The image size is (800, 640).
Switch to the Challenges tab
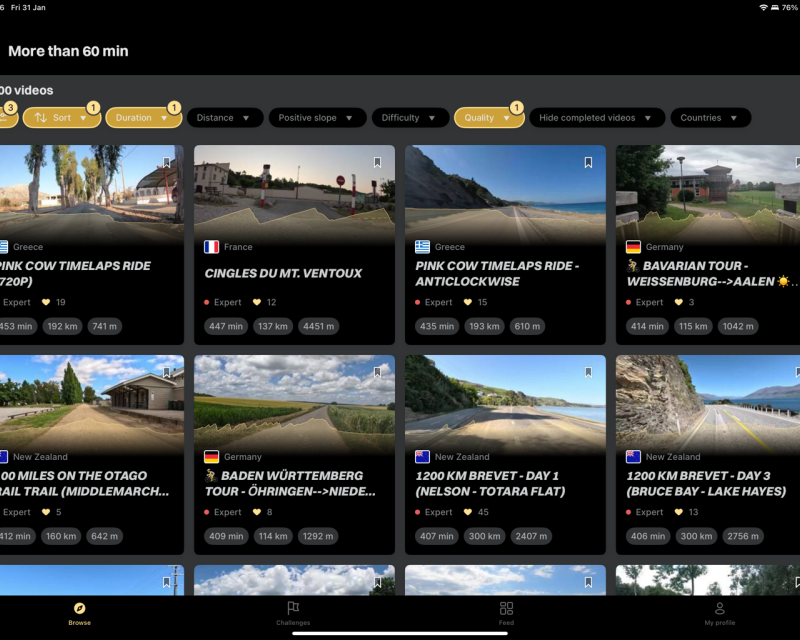(293, 614)
